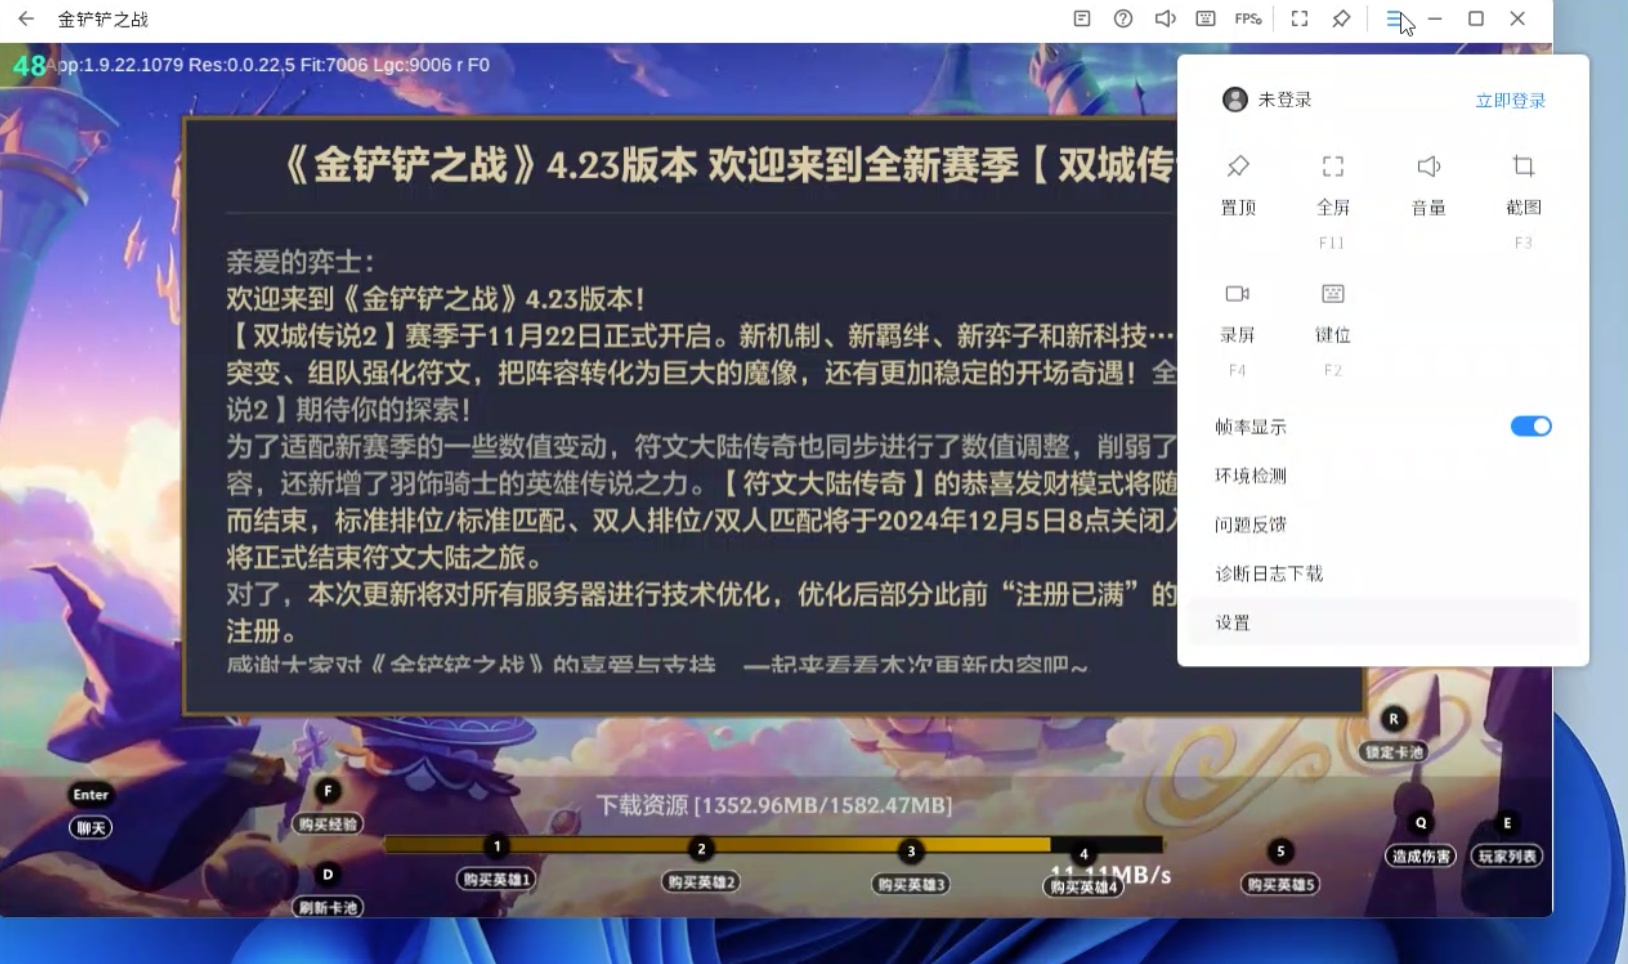Open help question mark icon
The image size is (1628, 964).
pos(1123,19)
